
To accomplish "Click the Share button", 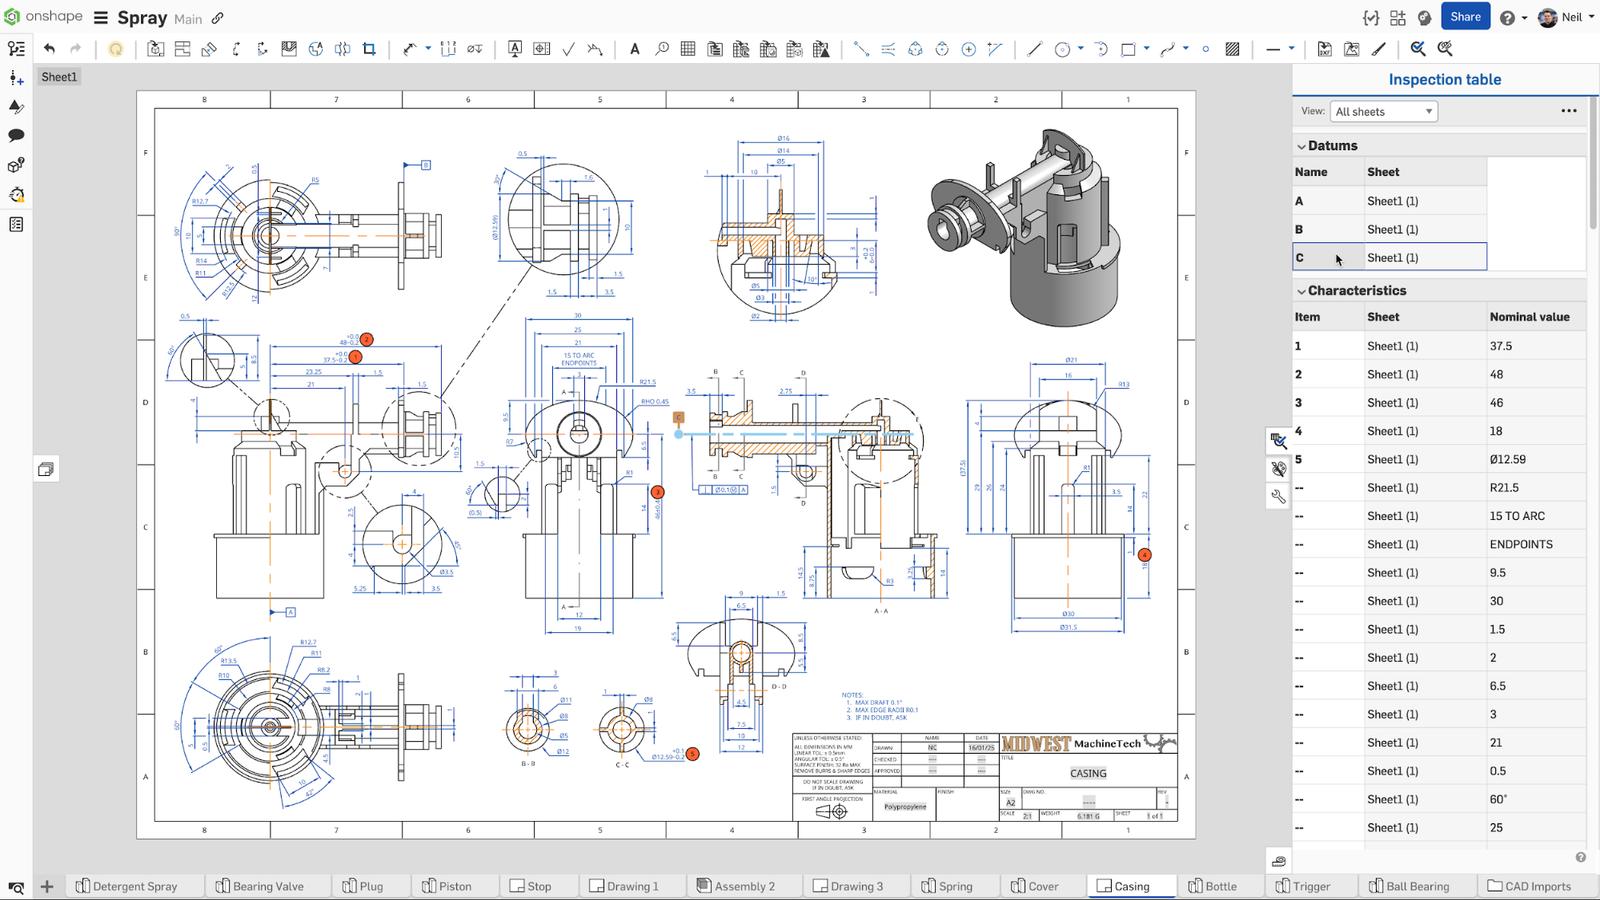I will pos(1465,16).
